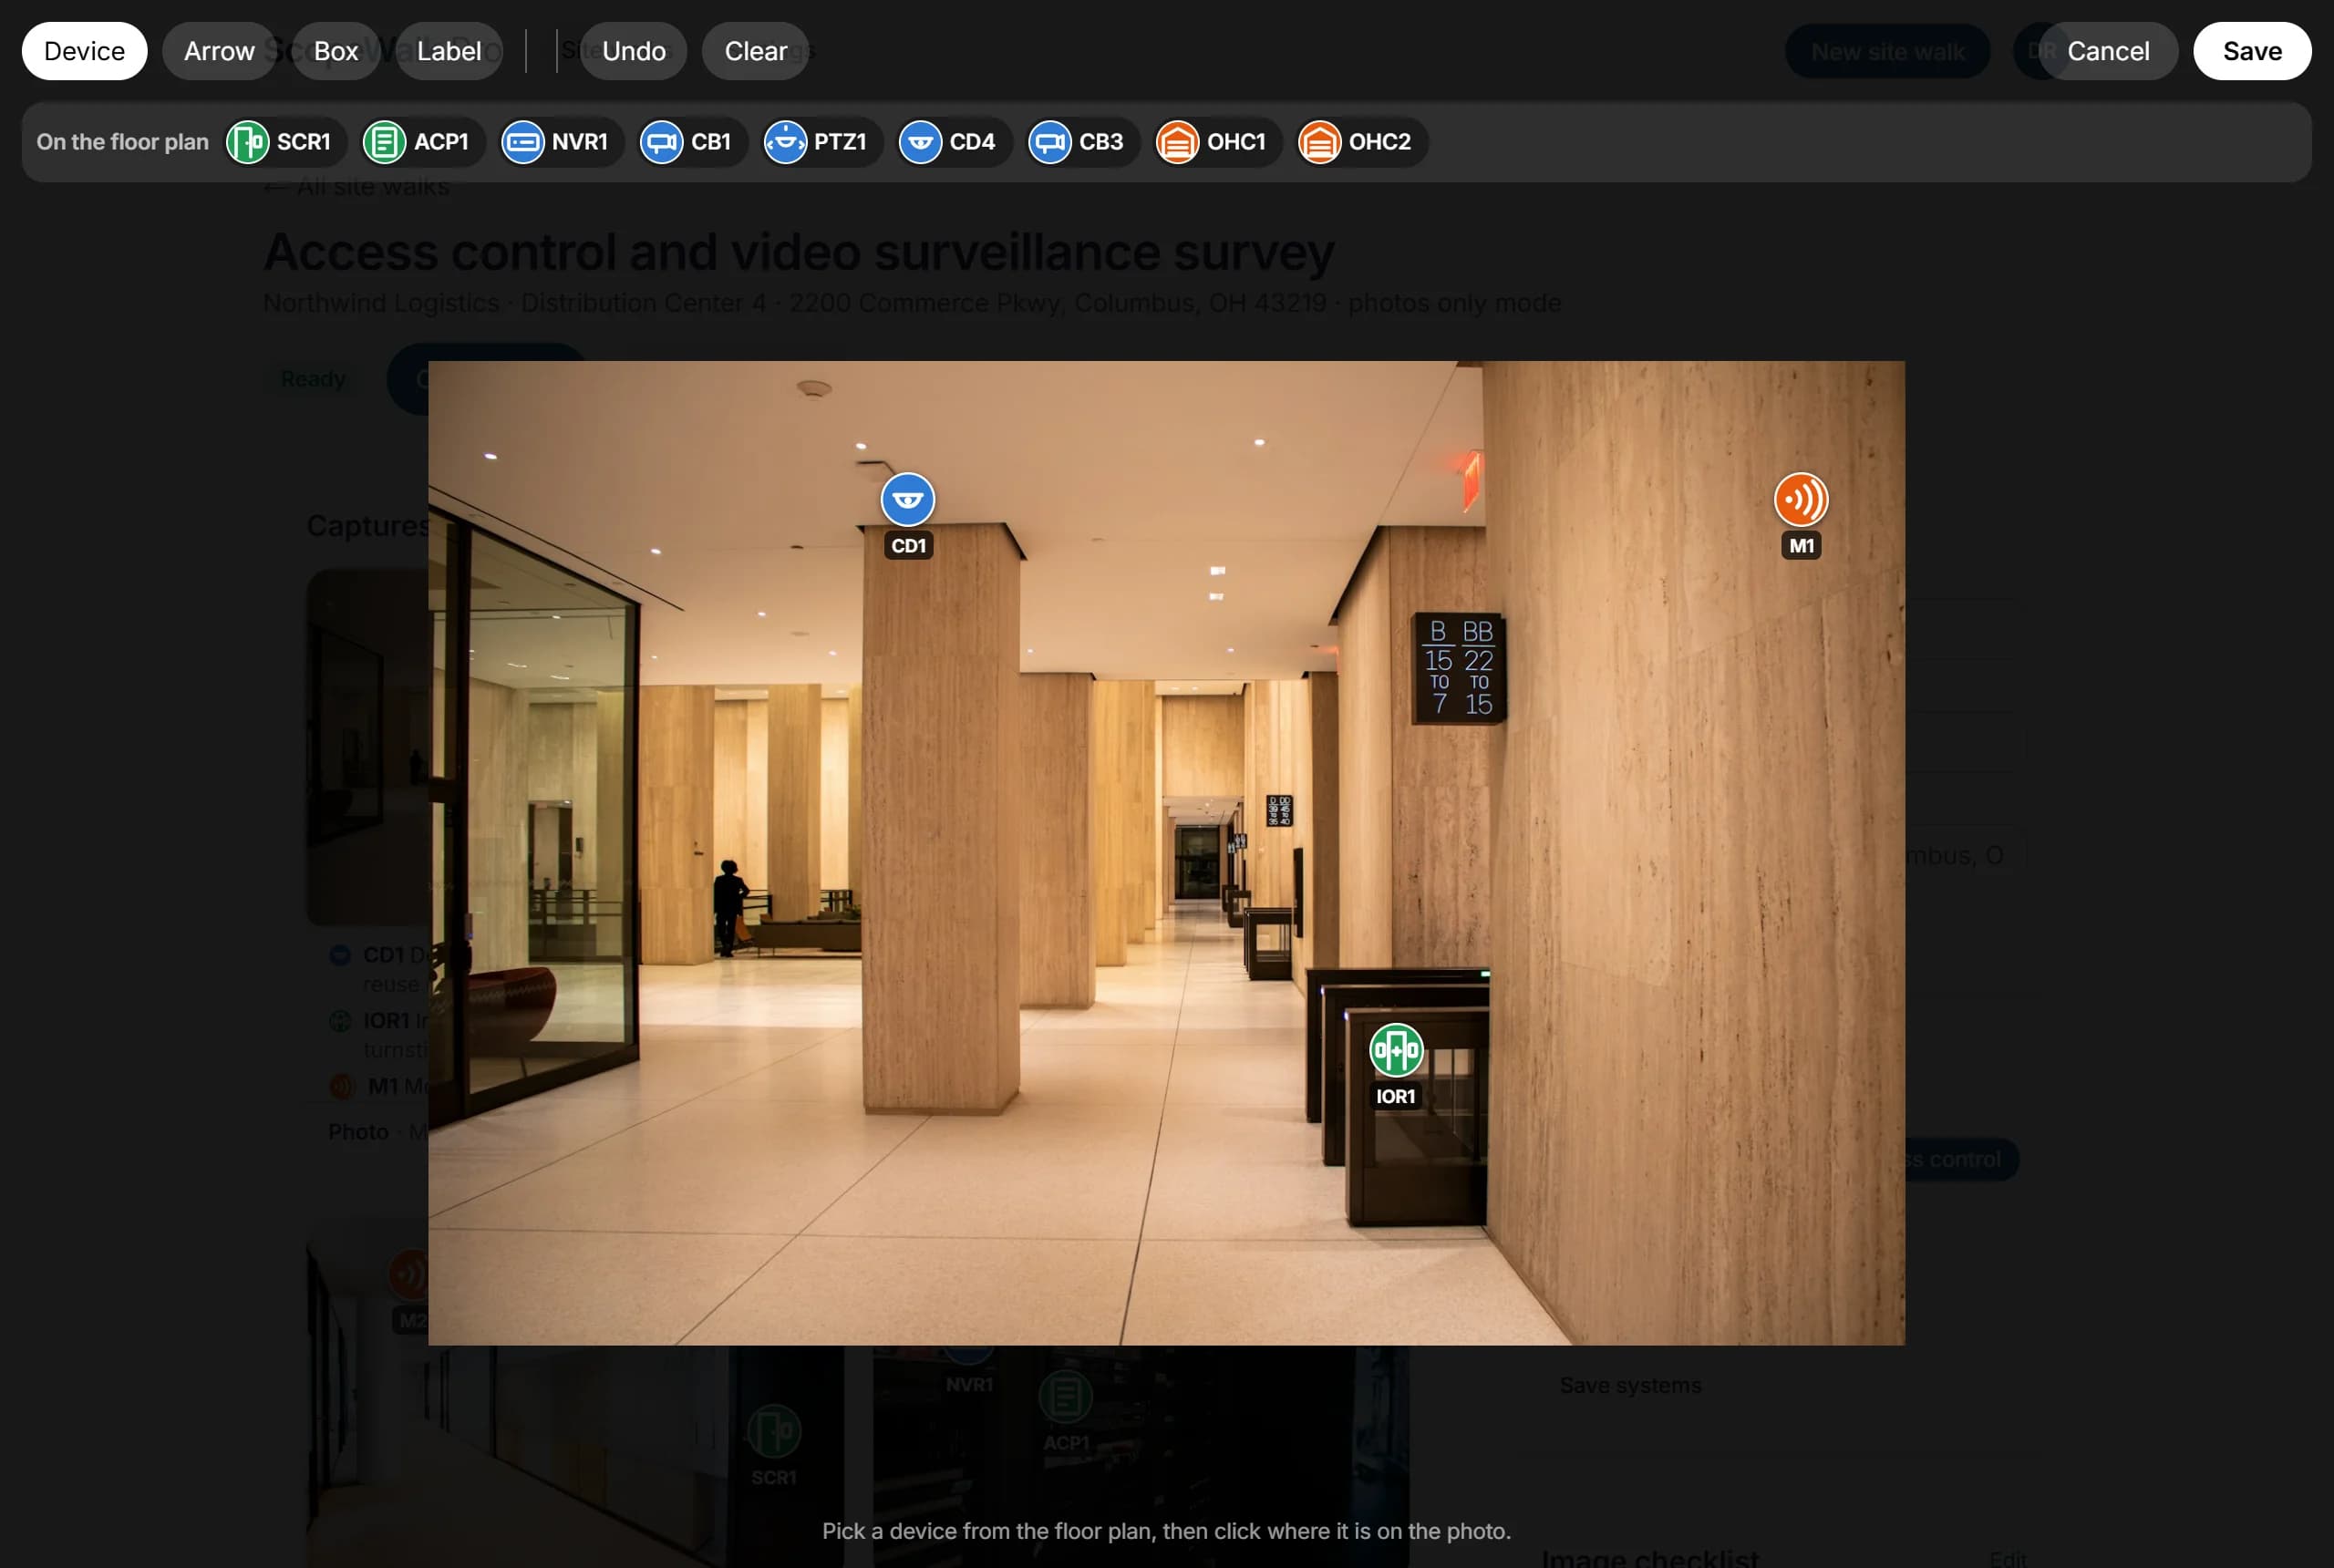Save the annotated photo
The image size is (2334, 1568).
pos(2252,51)
